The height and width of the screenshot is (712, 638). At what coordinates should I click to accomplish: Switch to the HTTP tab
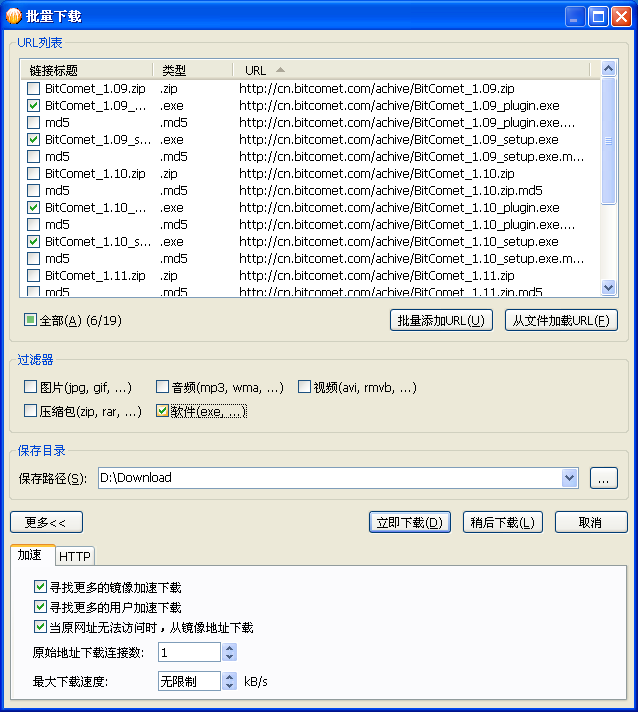click(74, 556)
